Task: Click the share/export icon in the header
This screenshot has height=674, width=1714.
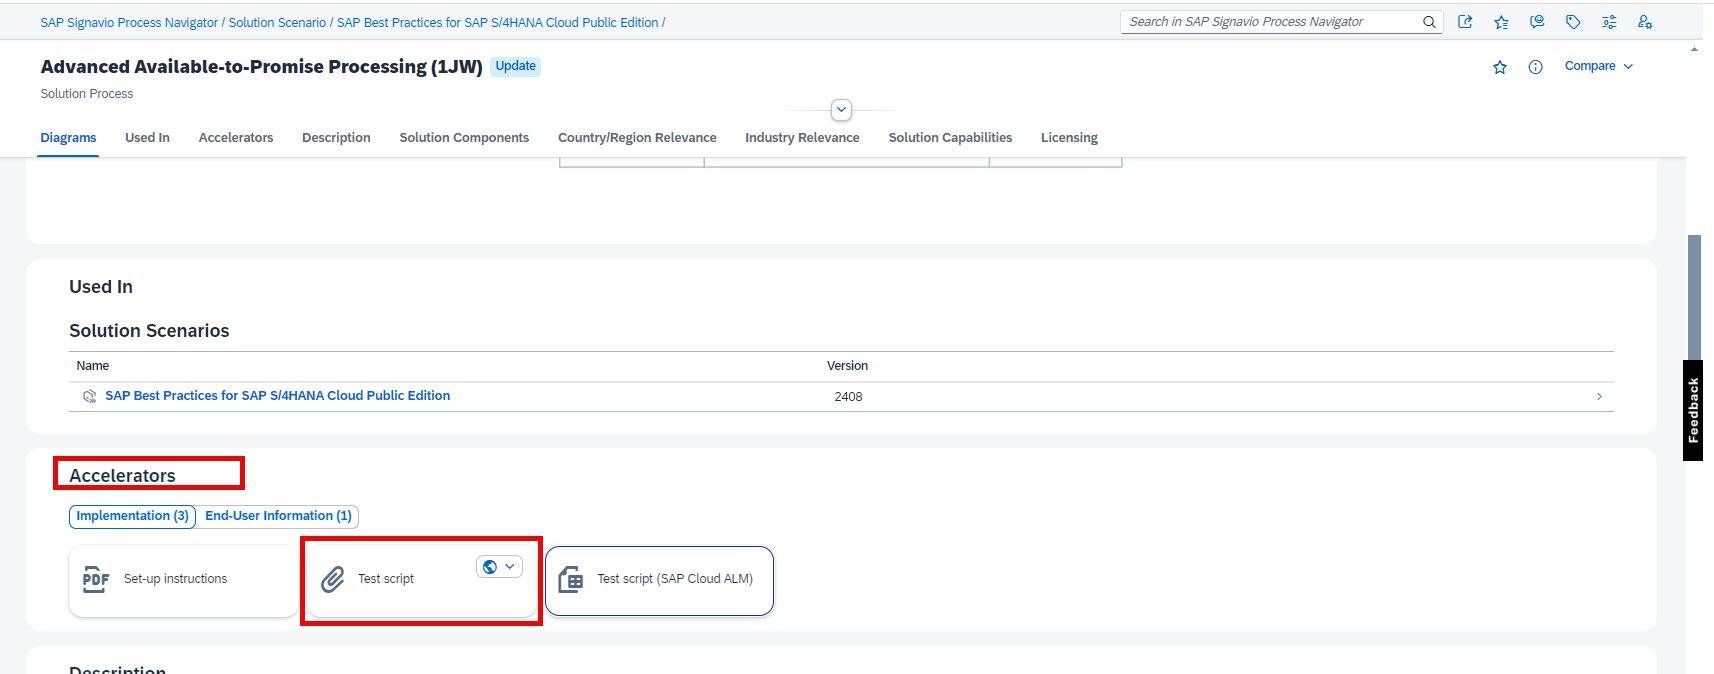Action: pyautogui.click(x=1465, y=22)
